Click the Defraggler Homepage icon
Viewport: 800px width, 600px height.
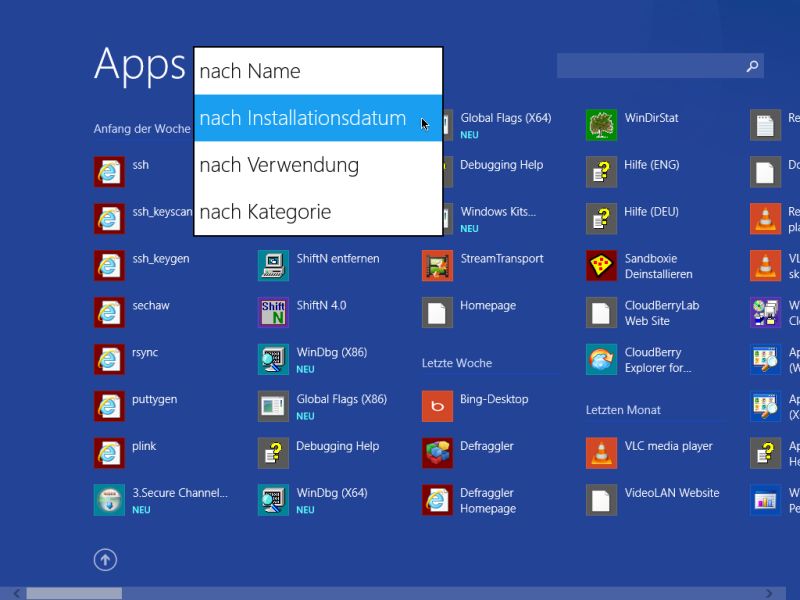tap(437, 500)
